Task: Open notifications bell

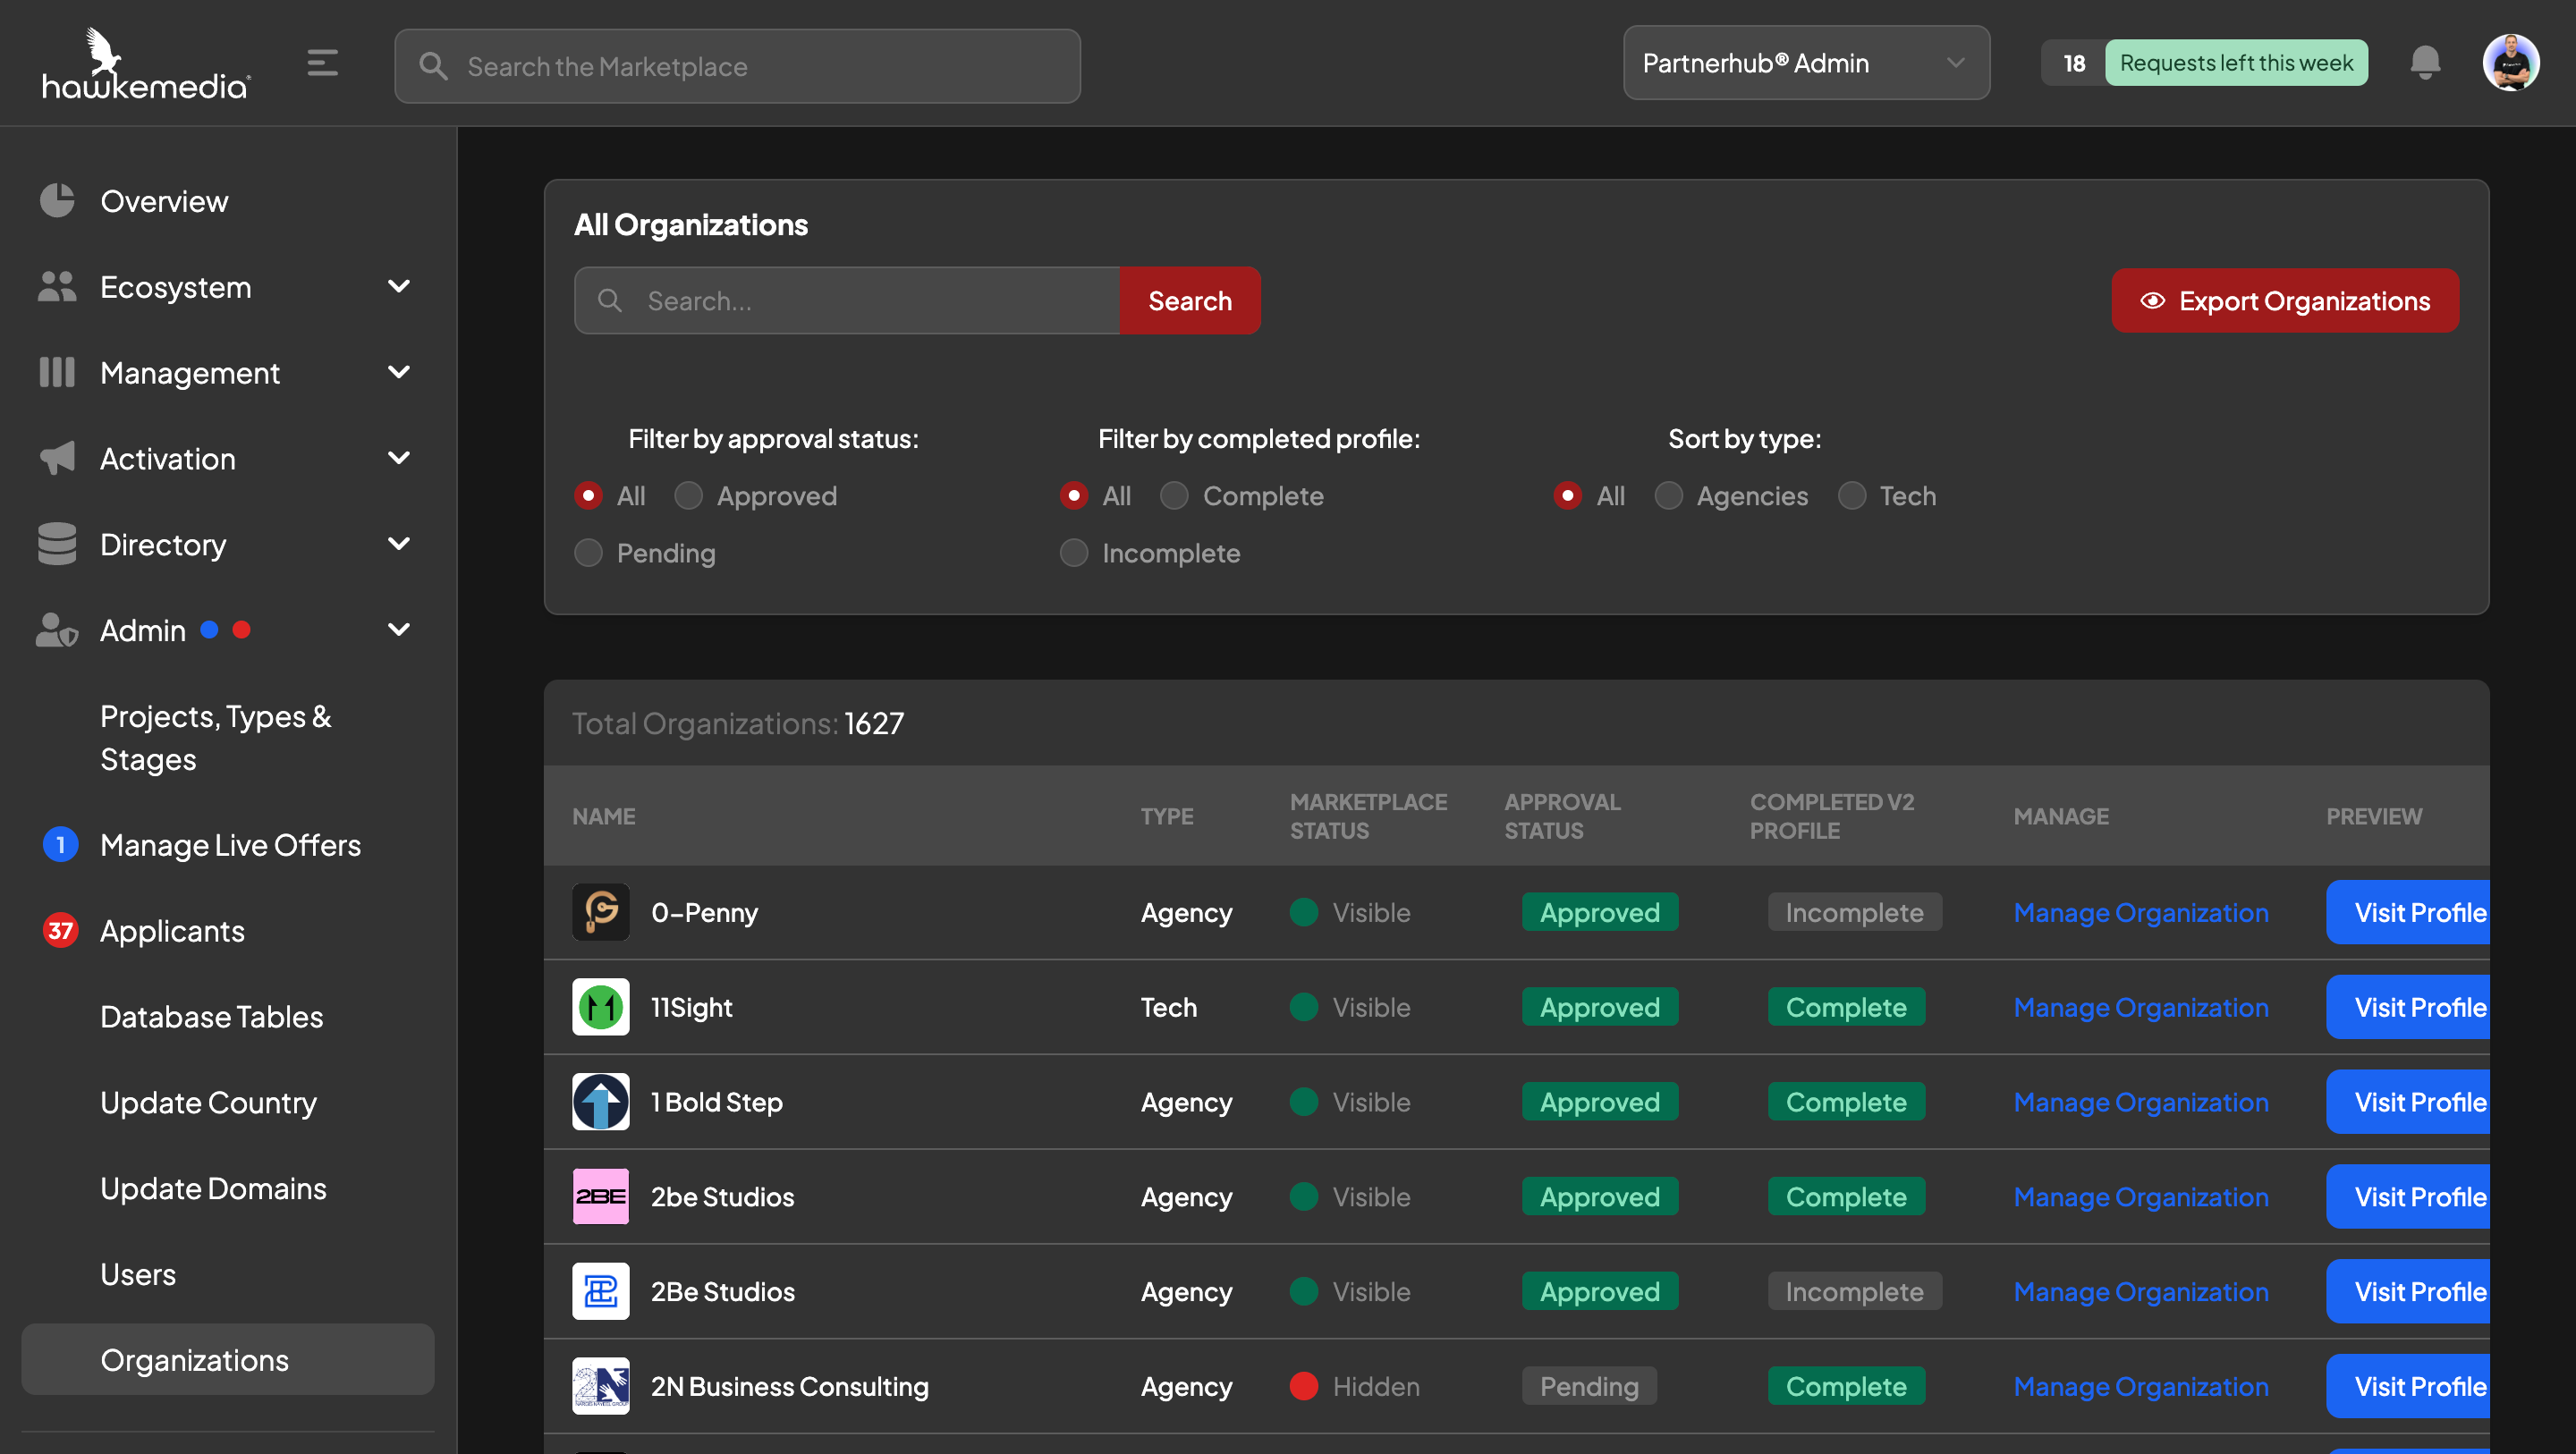Action: (2425, 63)
